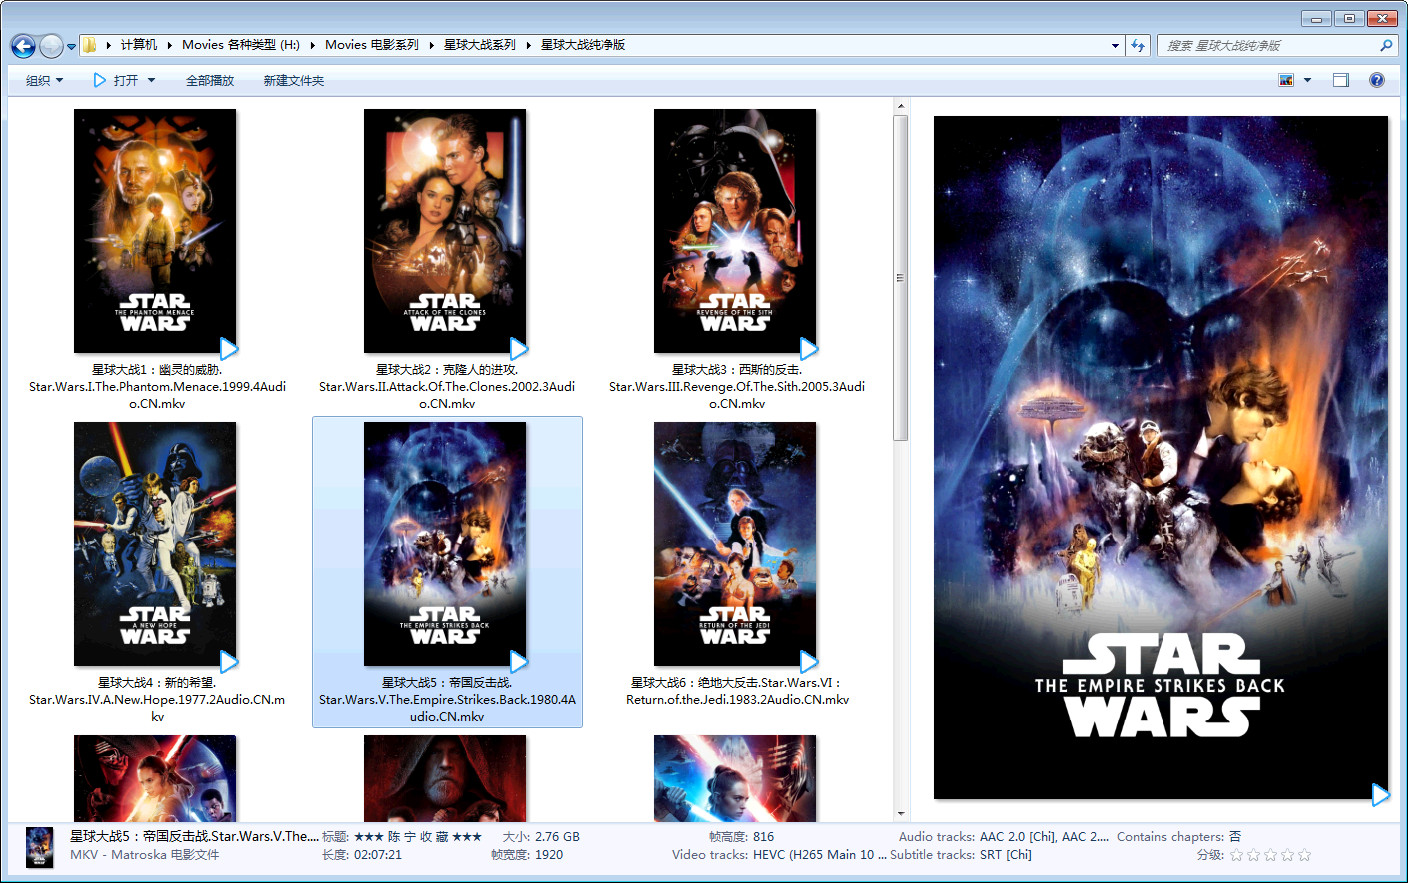The width and height of the screenshot is (1408, 883).
Task: Set rating to one star
Action: coord(1237,855)
